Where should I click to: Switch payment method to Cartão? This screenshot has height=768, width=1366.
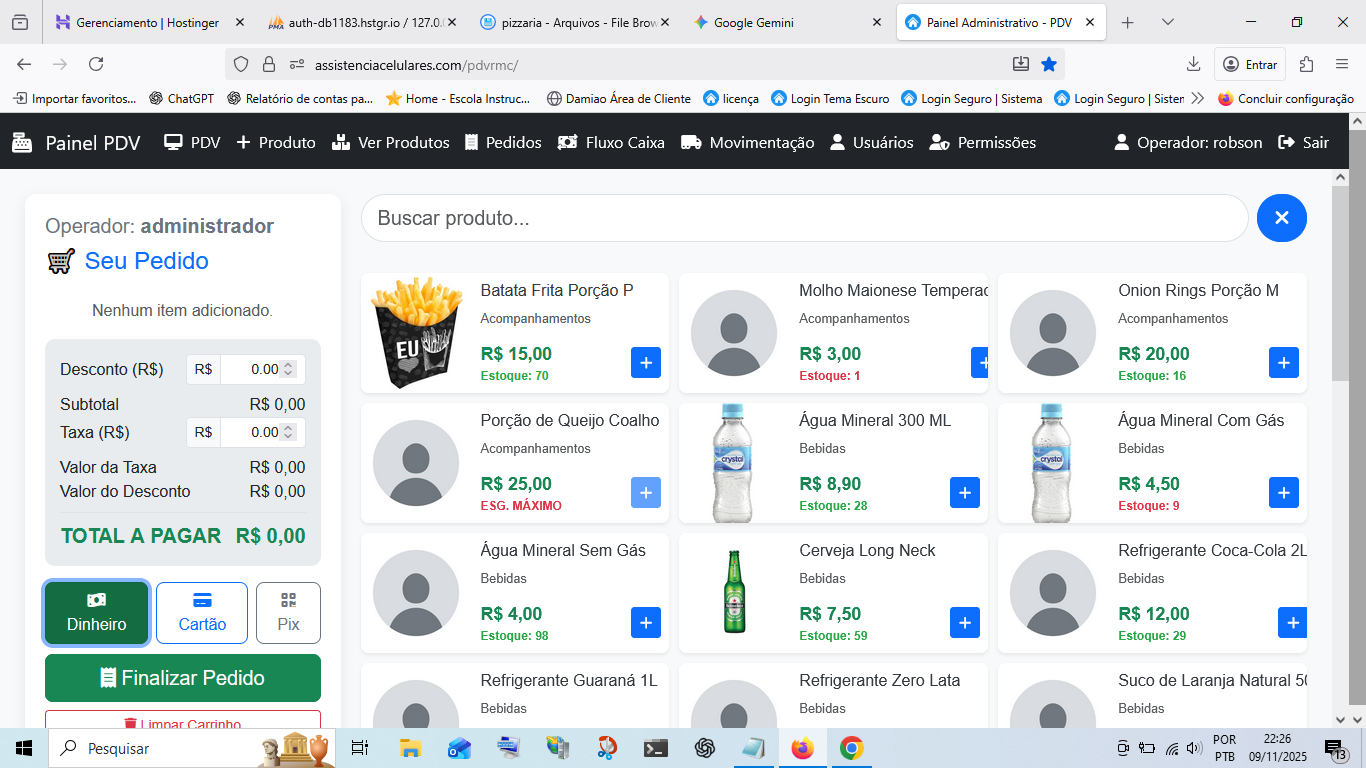click(x=201, y=612)
